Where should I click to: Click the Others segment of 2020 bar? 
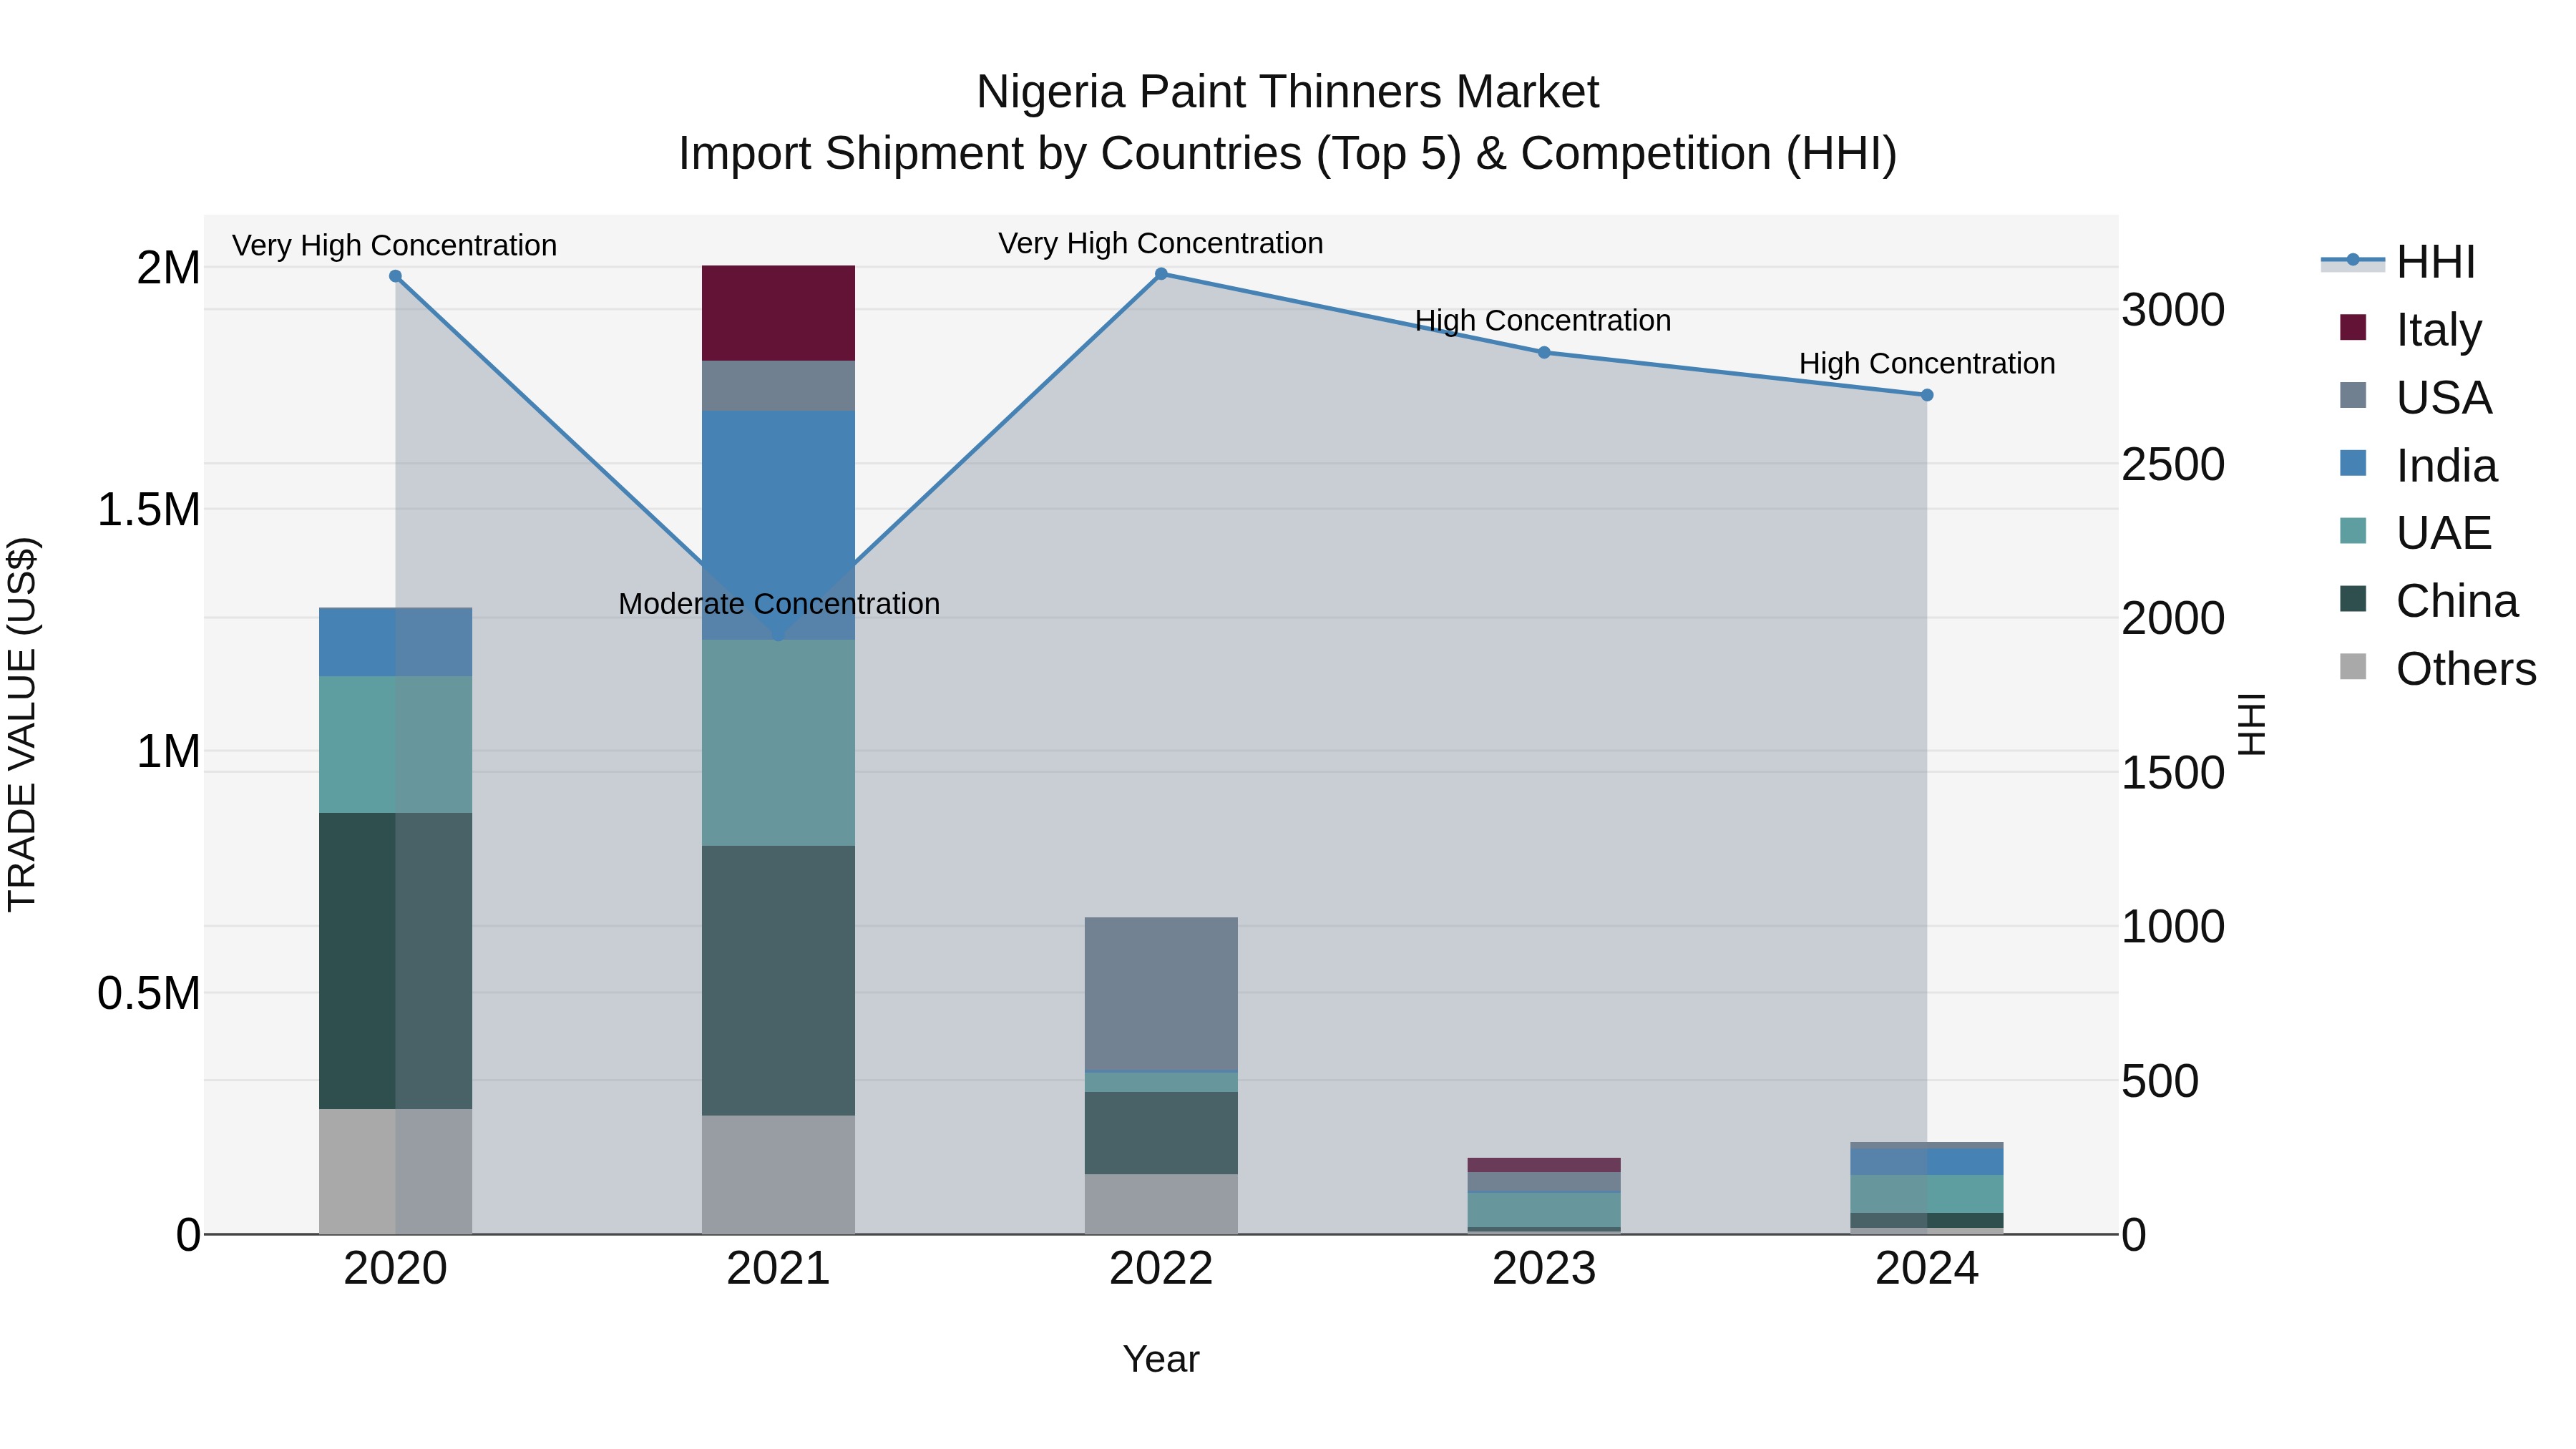click(395, 1171)
